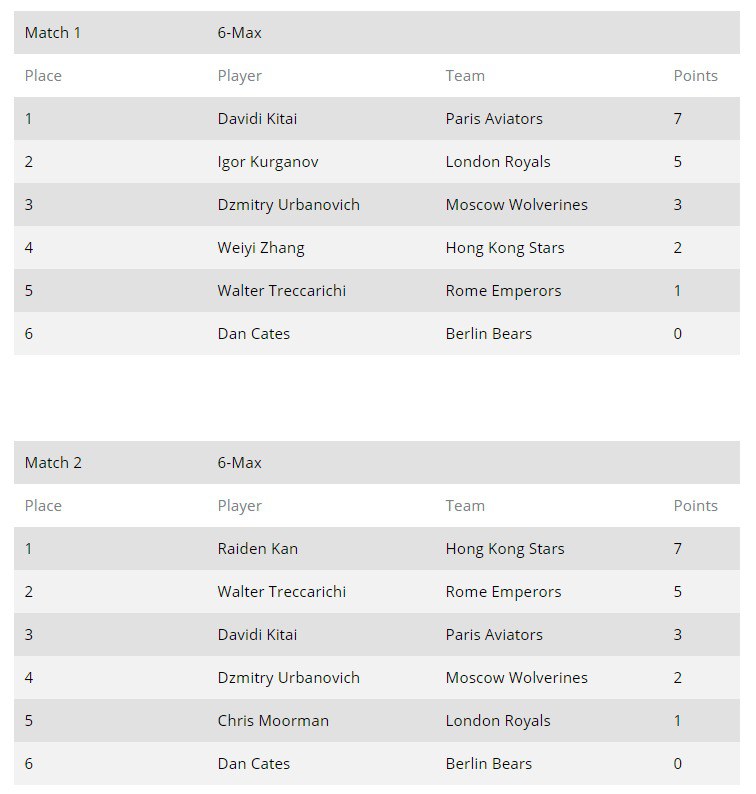Viewport: 756px width, 794px height.
Task: Click Moscow Wolverines team in Match 1
Action: tap(516, 205)
